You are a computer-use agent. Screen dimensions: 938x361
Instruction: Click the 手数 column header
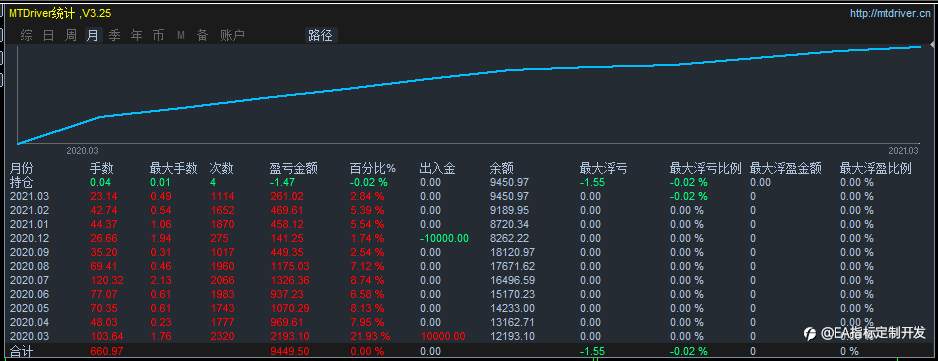click(102, 169)
